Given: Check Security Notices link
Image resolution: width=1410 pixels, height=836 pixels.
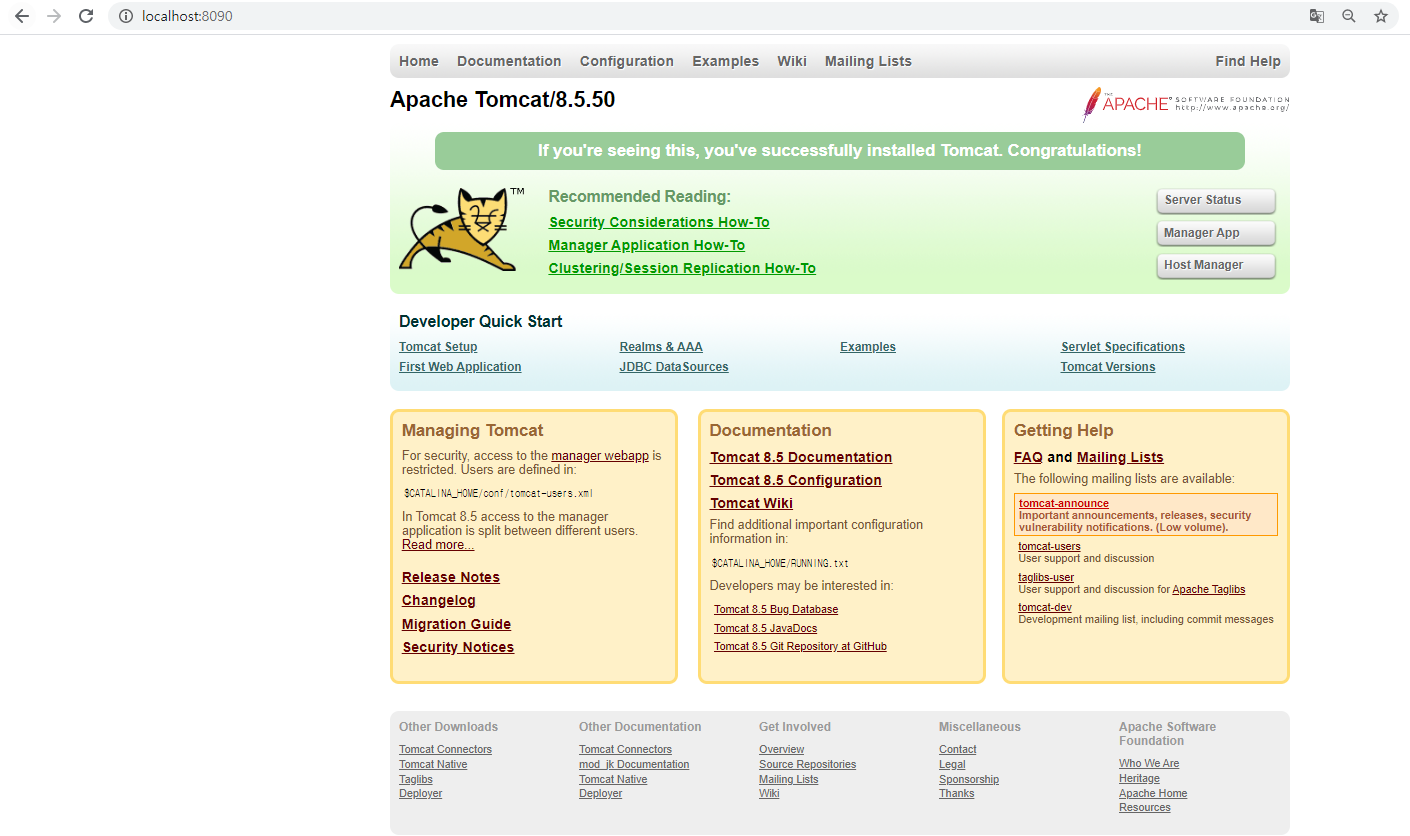Looking at the screenshot, I should pos(458,647).
